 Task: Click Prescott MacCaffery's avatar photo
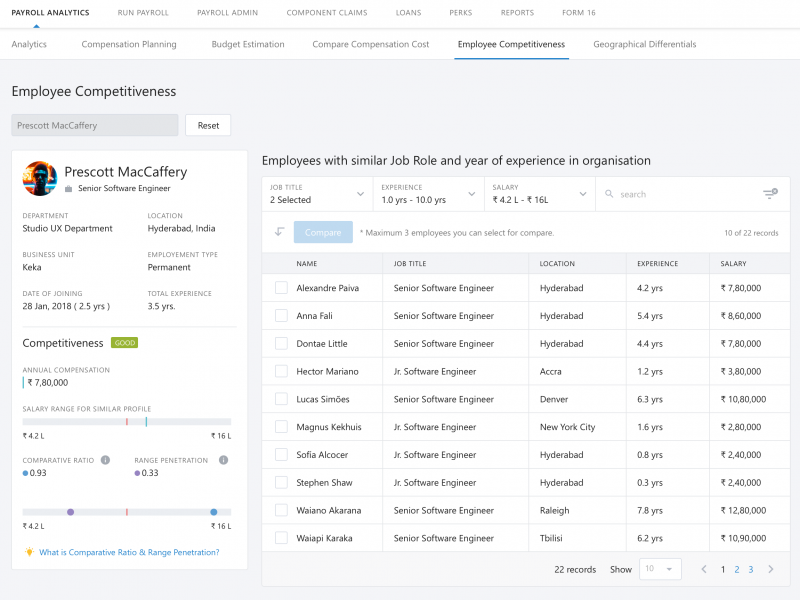tap(40, 178)
